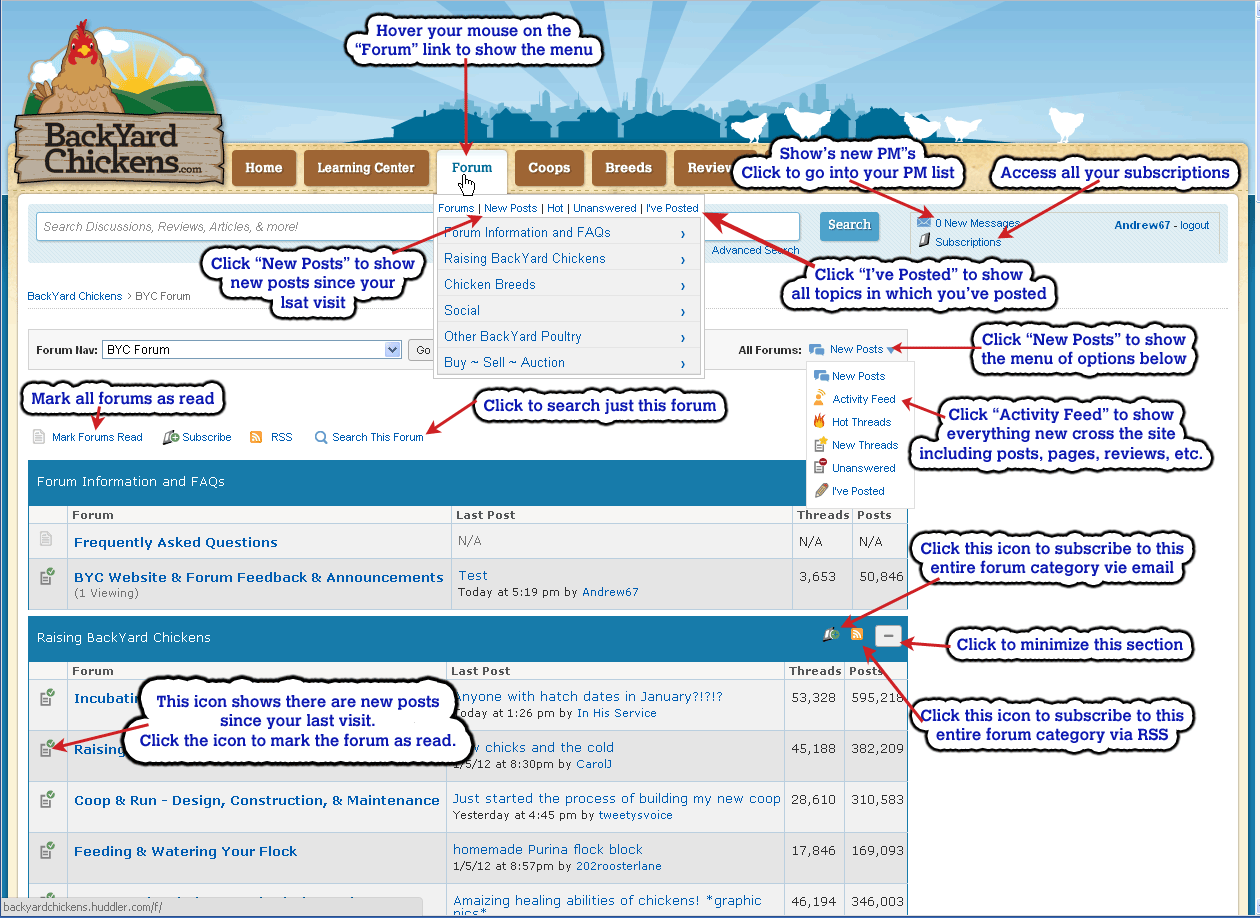The height and width of the screenshot is (918, 1260).
Task: Click the pencil icon for I've Posted
Action: [x=821, y=491]
